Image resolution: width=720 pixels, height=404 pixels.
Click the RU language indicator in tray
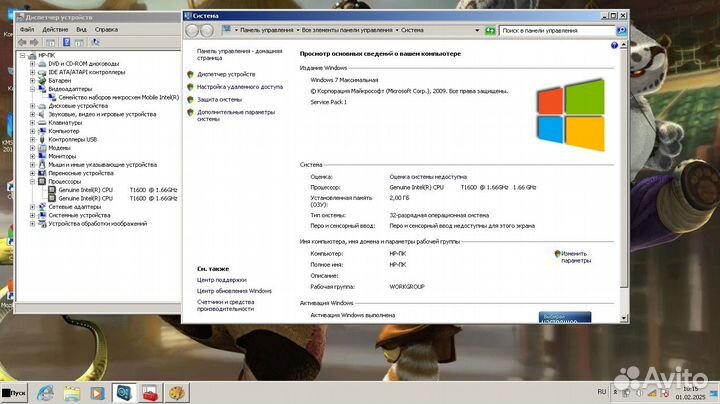point(602,392)
